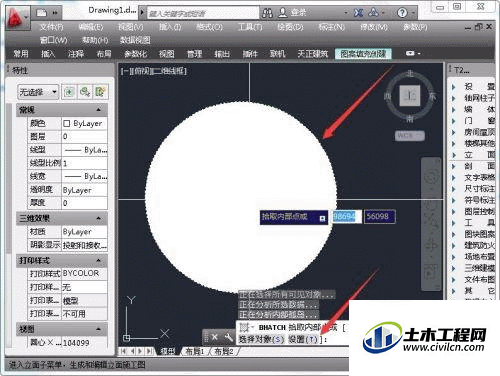Click the hatch icon beside BHATCH prompt
The height and width of the screenshot is (376, 500).
(x=244, y=328)
